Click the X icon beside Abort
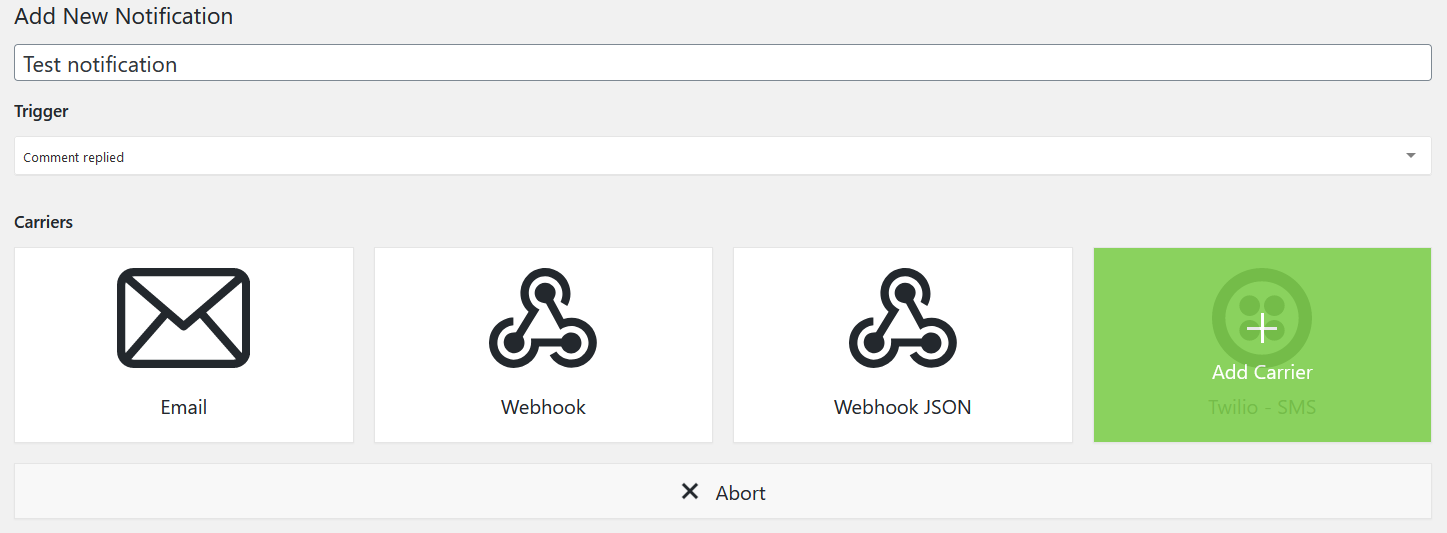1447x533 pixels. point(690,492)
